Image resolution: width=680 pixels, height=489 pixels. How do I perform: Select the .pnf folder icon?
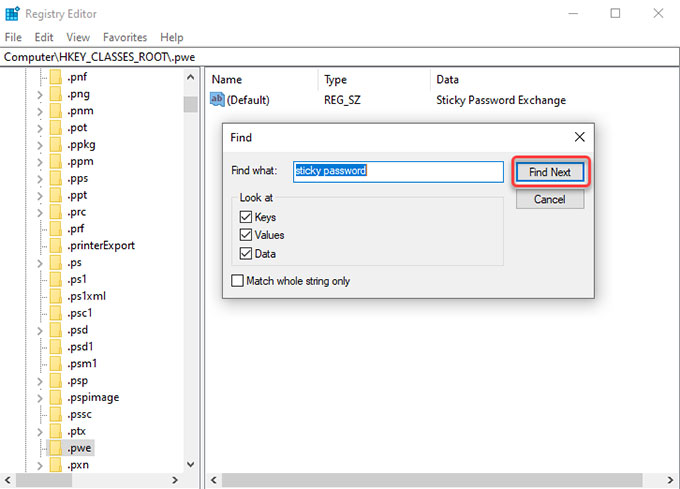click(56, 77)
